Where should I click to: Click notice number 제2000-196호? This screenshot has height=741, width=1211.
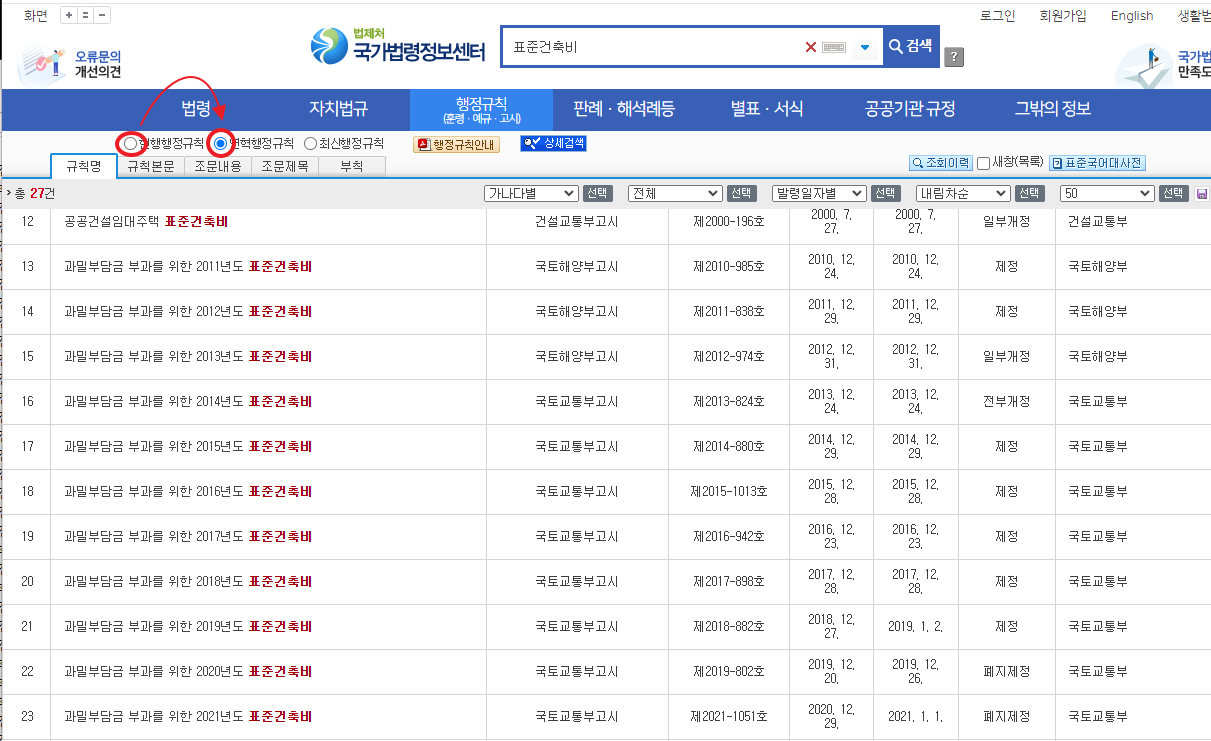coord(729,221)
